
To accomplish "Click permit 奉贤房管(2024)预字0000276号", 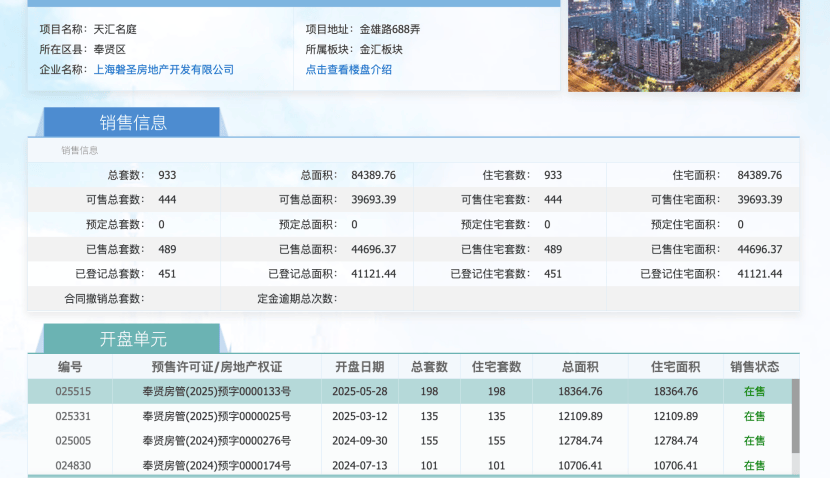I will 217,440.
